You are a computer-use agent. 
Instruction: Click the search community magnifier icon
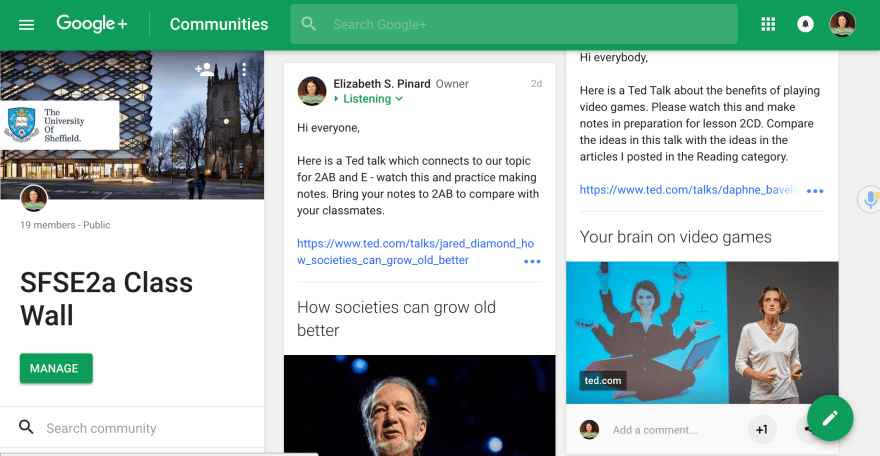(x=26, y=428)
